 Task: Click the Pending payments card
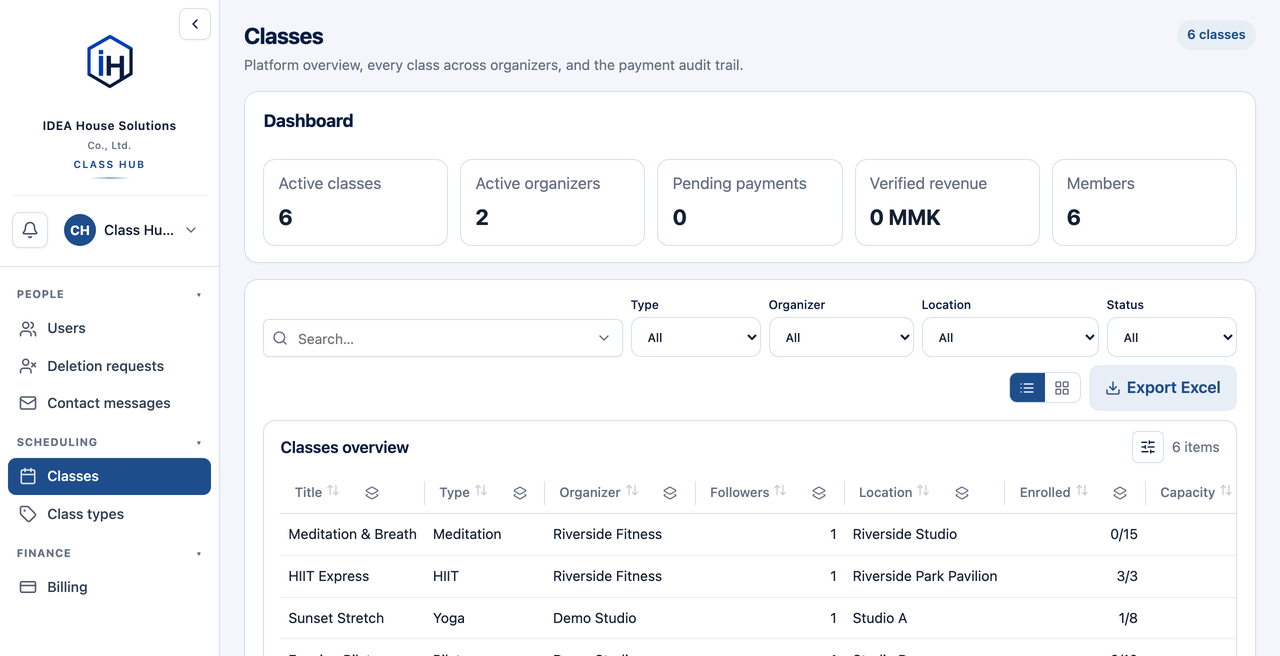tap(749, 202)
